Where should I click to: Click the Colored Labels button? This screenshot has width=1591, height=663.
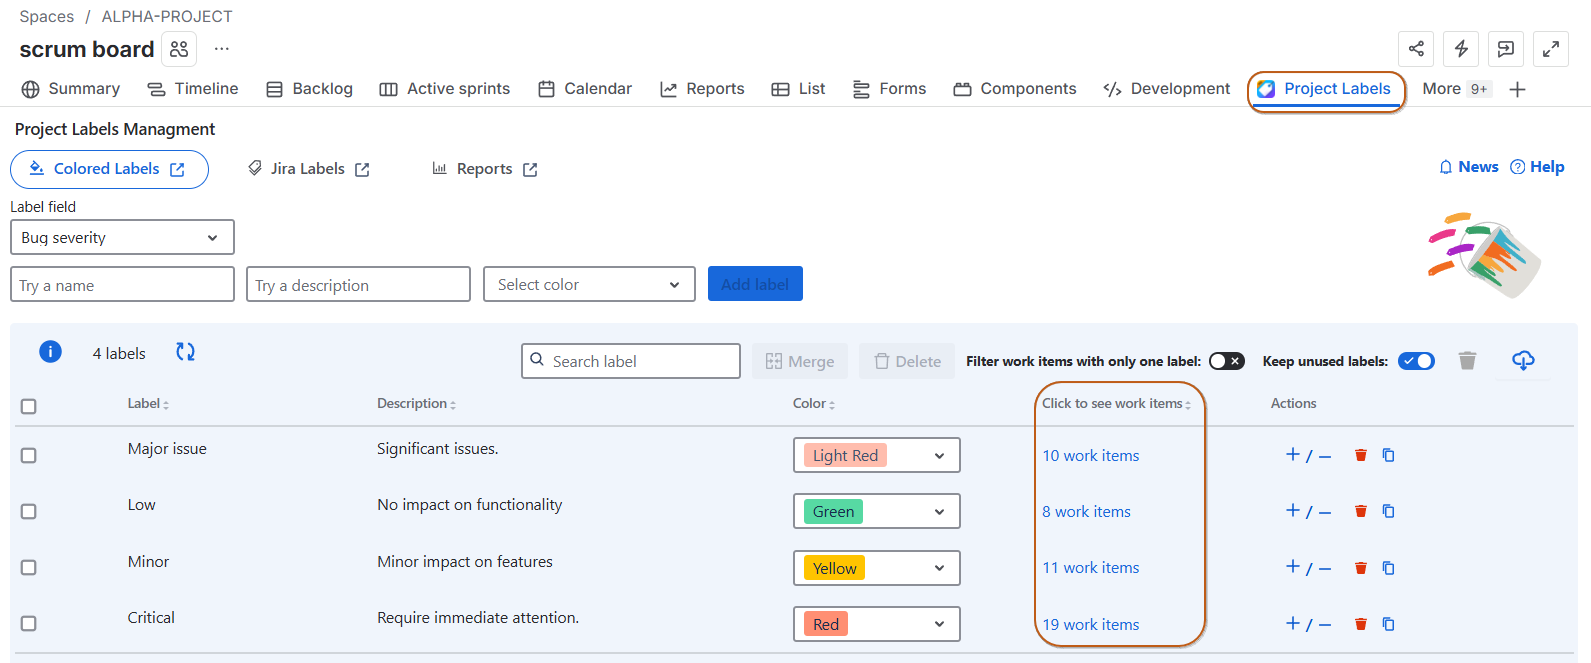tap(109, 169)
